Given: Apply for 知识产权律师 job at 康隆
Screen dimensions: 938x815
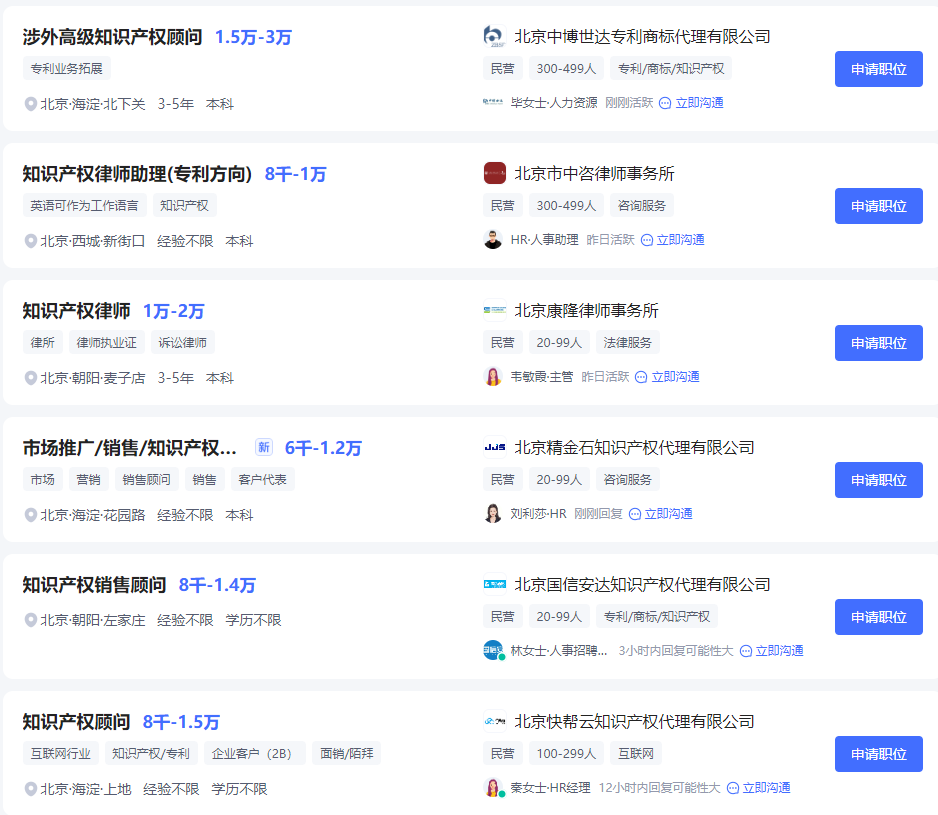Looking at the screenshot, I should [878, 343].
